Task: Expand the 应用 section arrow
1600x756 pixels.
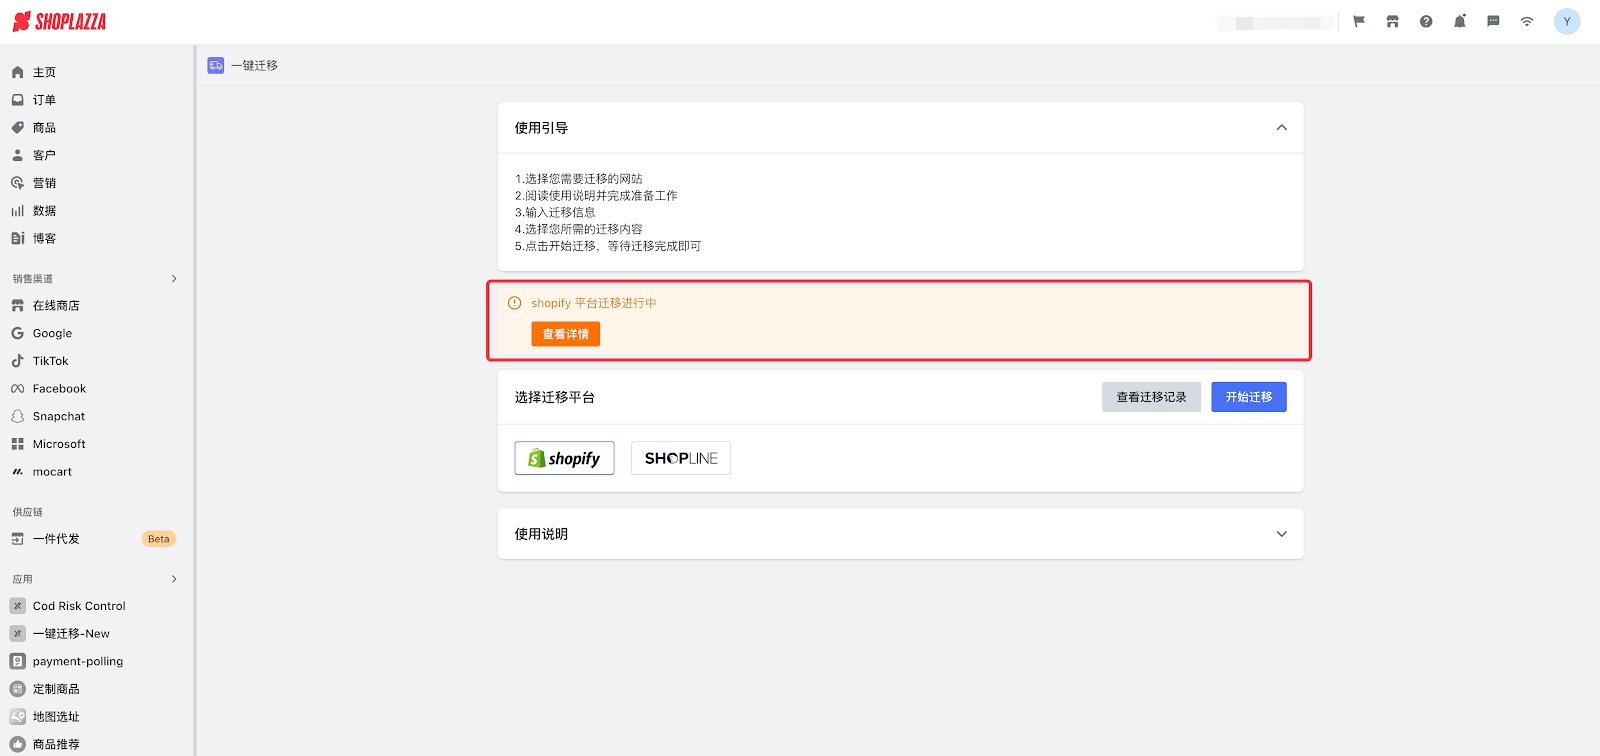Action: 174,579
